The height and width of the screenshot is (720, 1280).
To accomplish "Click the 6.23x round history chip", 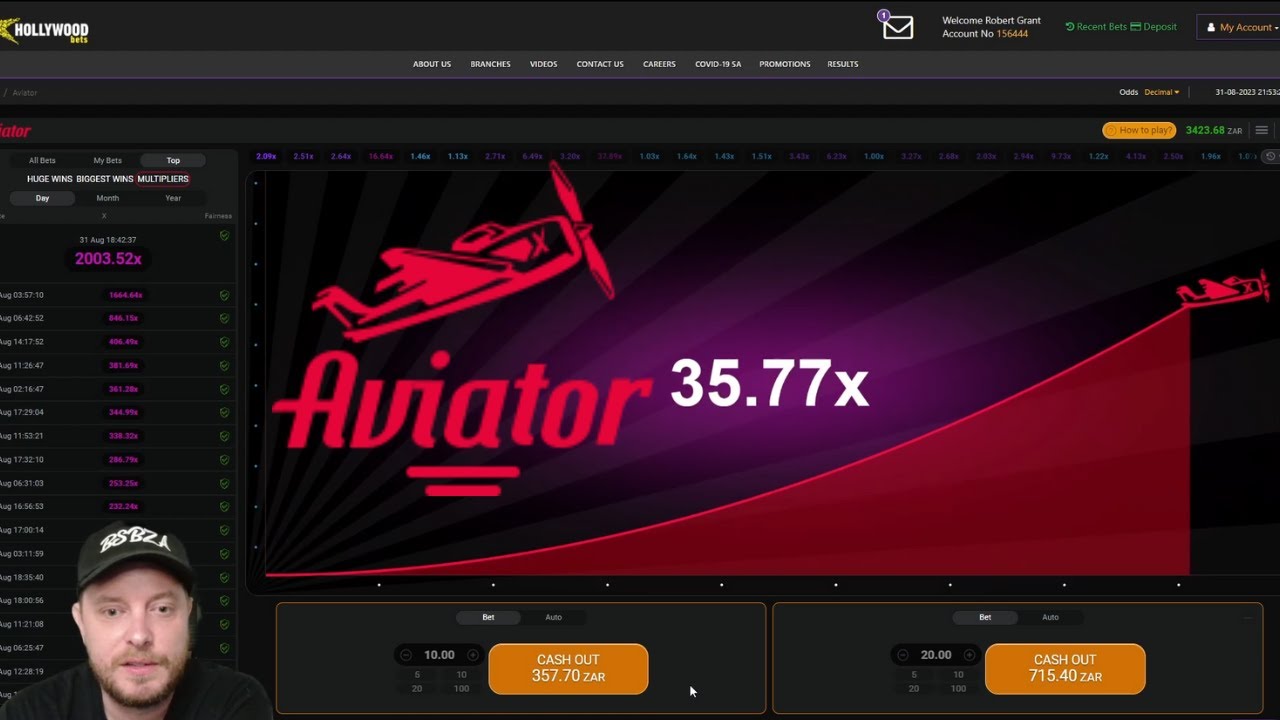I will (x=836, y=157).
